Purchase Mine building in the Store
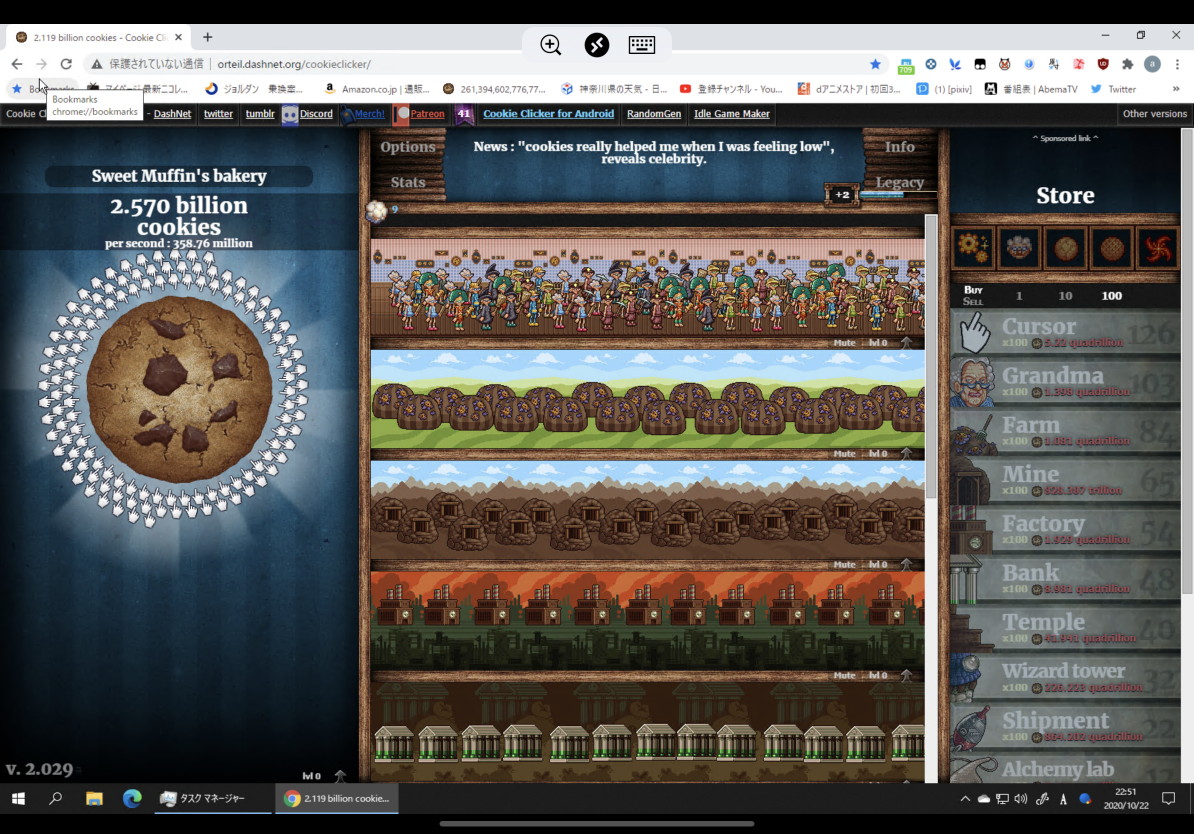The height and width of the screenshot is (834, 1194). [1065, 481]
